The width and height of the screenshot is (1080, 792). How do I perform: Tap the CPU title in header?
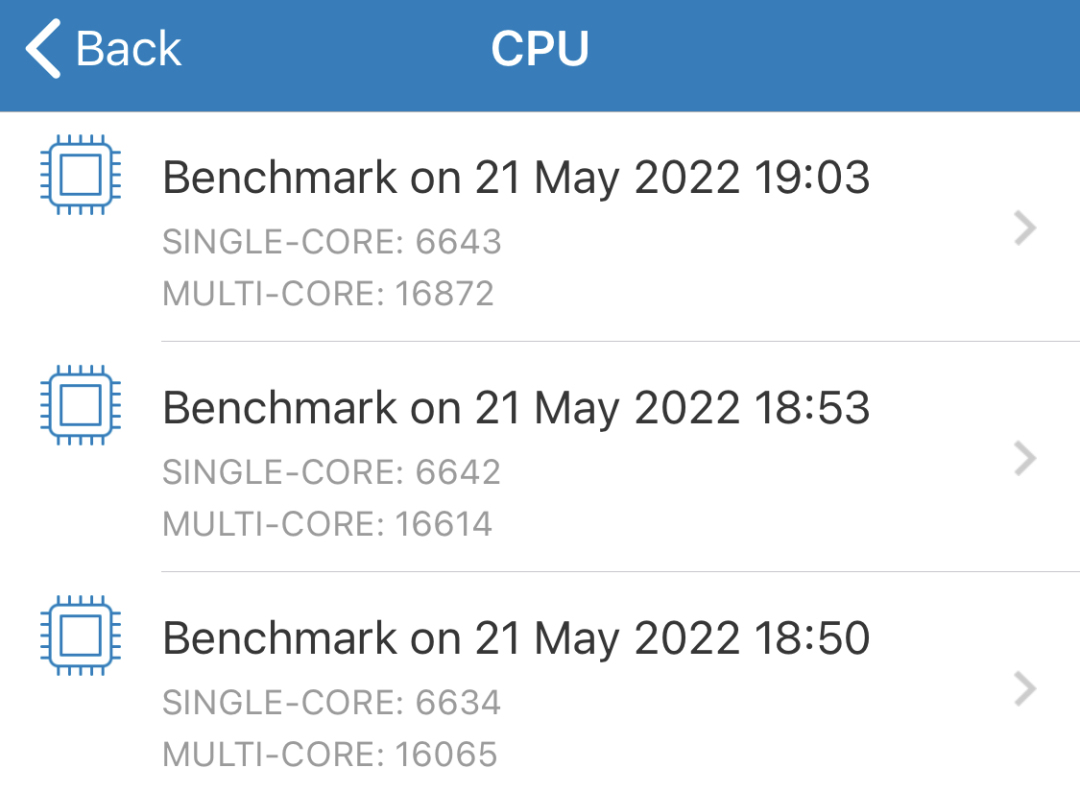pyautogui.click(x=540, y=48)
